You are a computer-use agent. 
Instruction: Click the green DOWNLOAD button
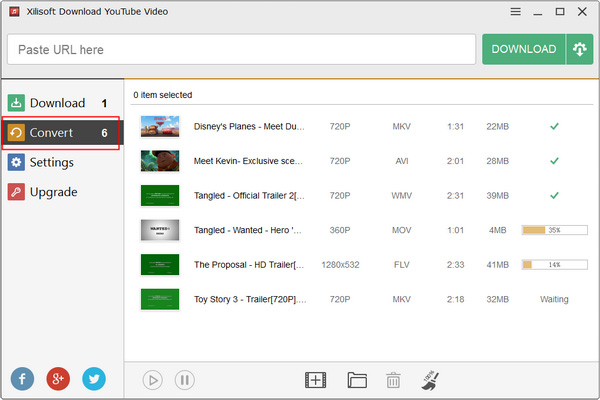coord(523,49)
